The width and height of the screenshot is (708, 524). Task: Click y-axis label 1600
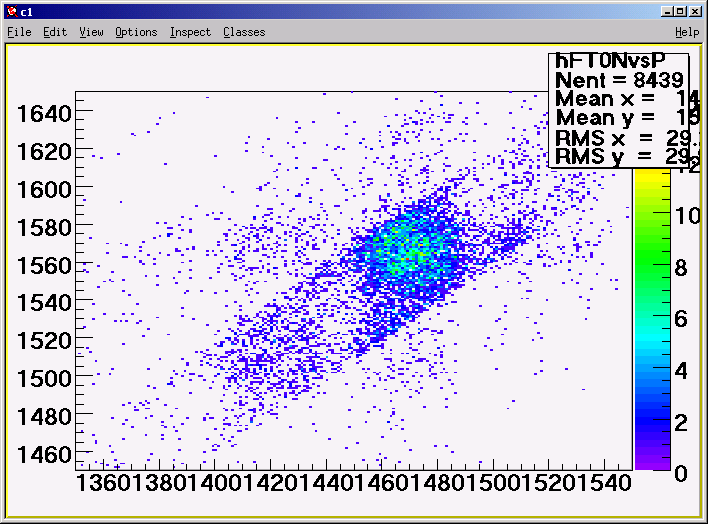pos(44,190)
